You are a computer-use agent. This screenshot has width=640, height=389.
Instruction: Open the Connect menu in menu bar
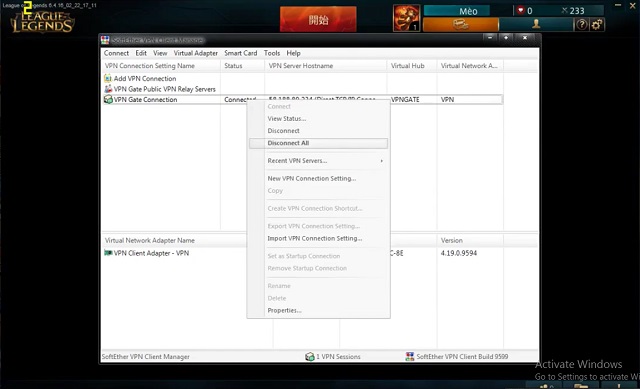coord(116,53)
